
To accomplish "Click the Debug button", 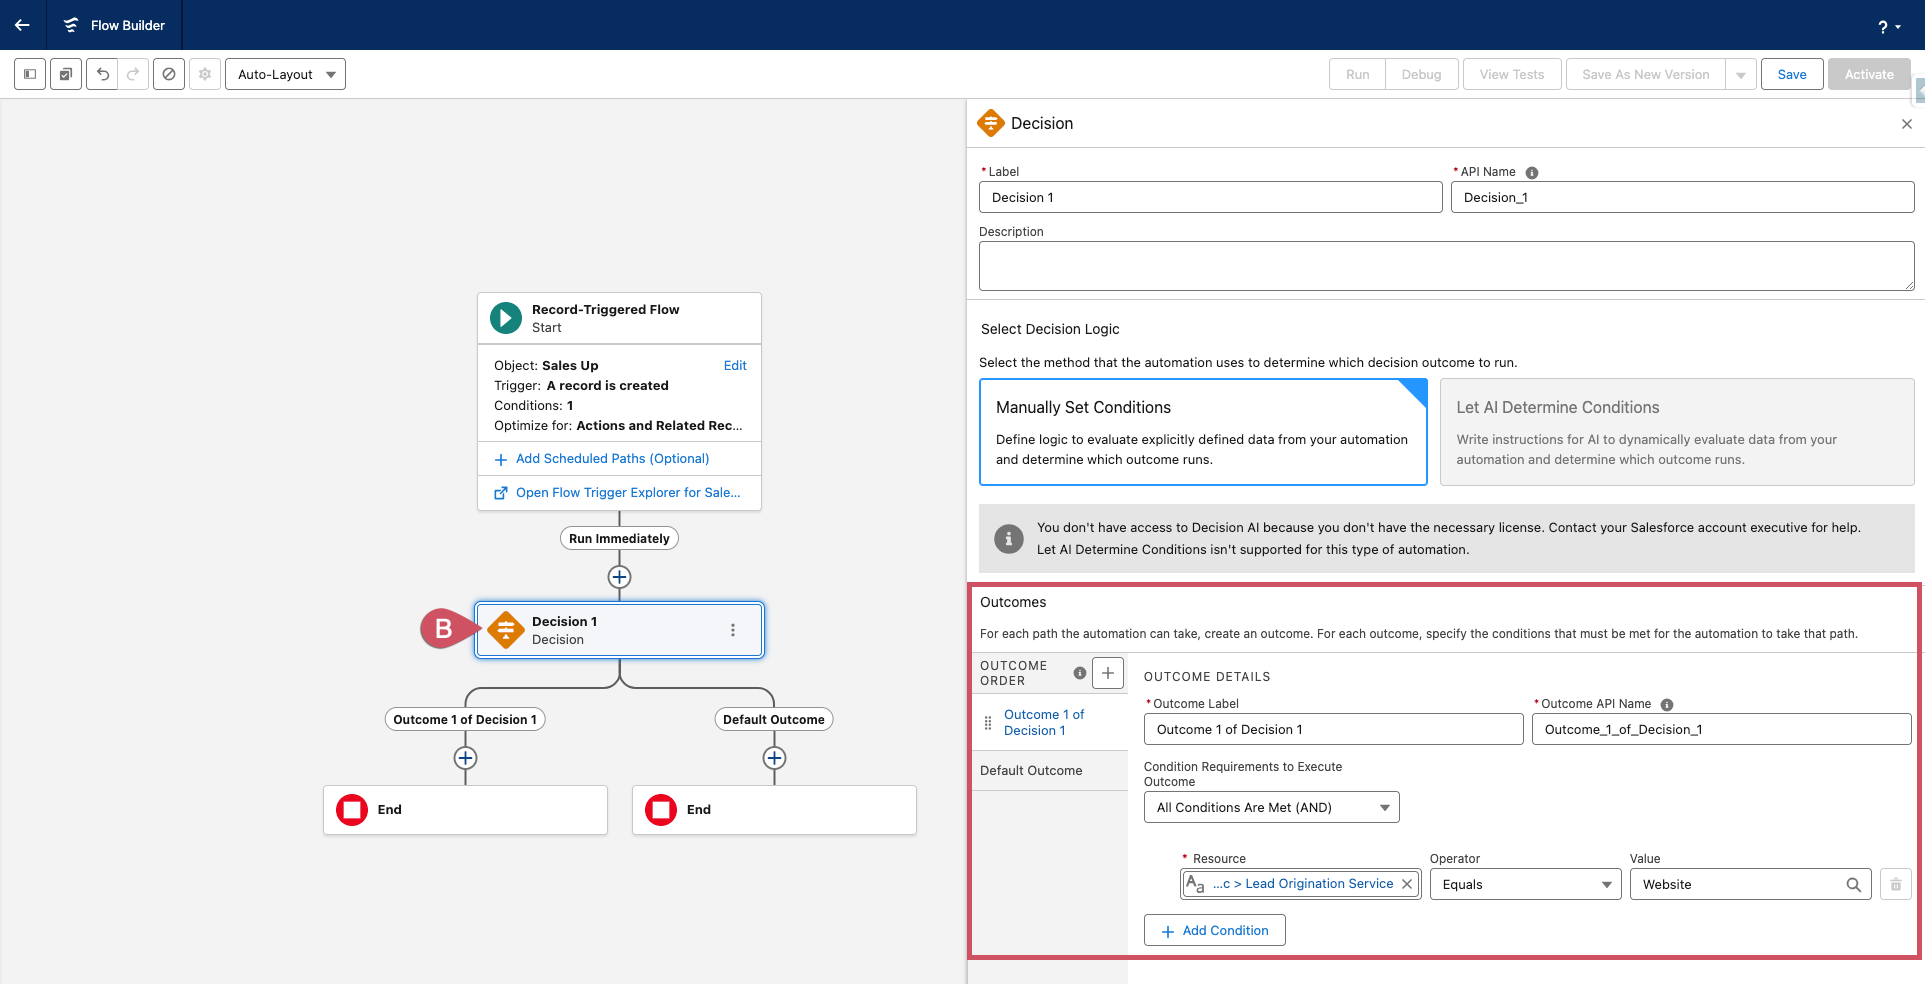I will [x=1421, y=74].
